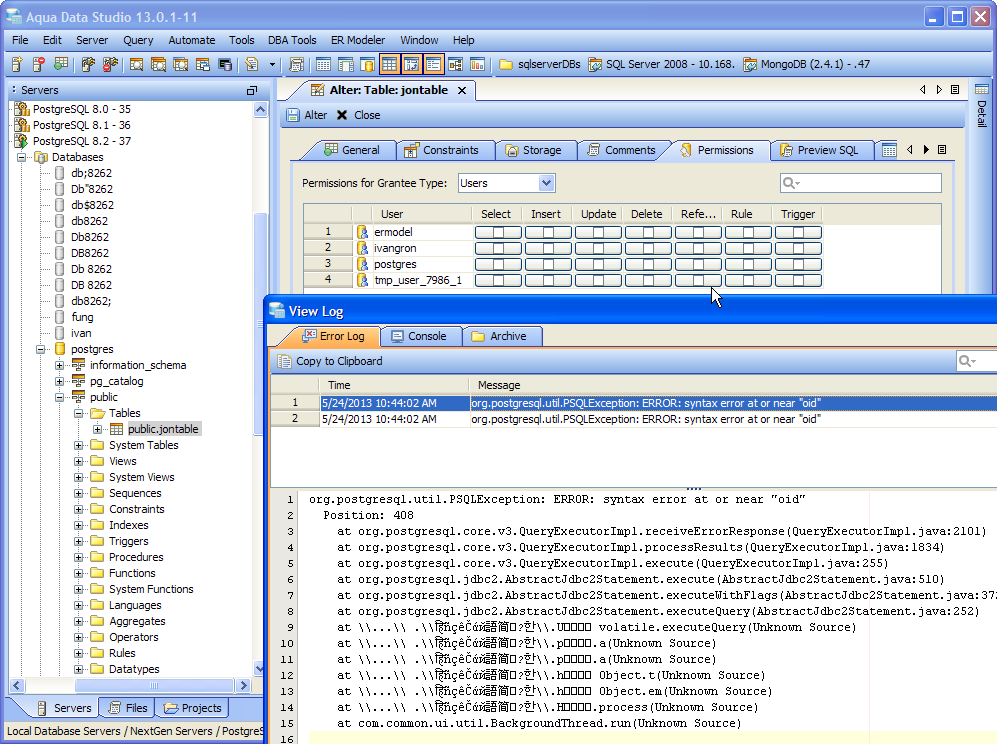This screenshot has height=744, width=997.
Task: Click the Alter save button
Action: pyautogui.click(x=307, y=115)
